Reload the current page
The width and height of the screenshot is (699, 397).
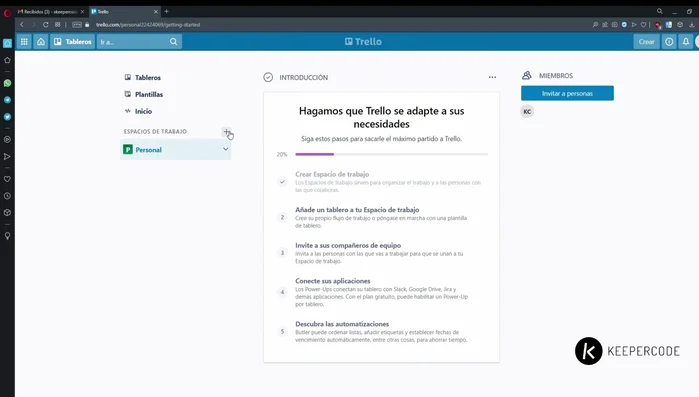pyautogui.click(x=45, y=25)
